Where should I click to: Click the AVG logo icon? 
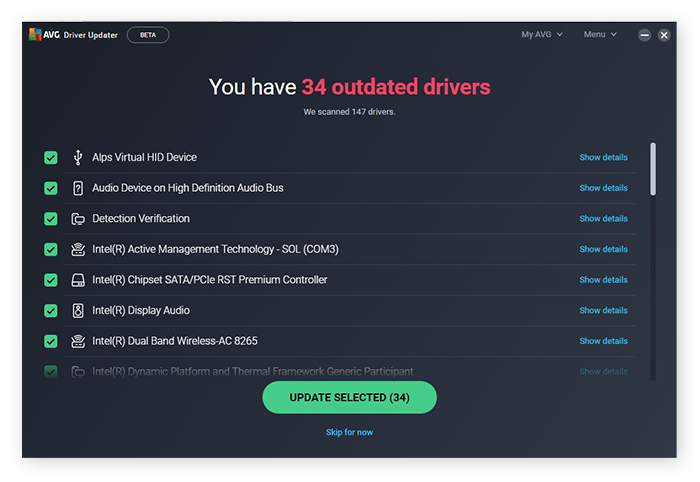point(36,34)
